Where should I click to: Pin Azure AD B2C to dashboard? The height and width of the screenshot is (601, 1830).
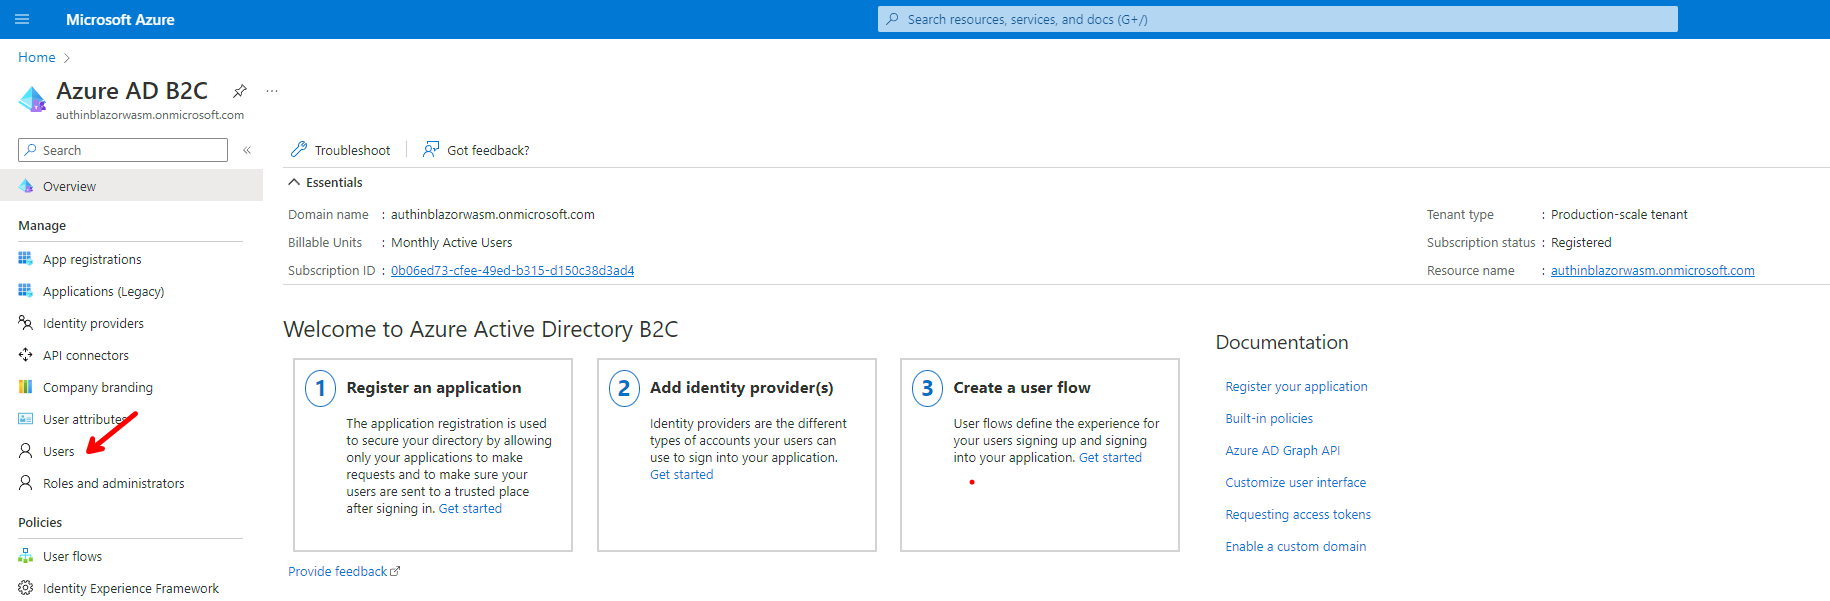[240, 91]
